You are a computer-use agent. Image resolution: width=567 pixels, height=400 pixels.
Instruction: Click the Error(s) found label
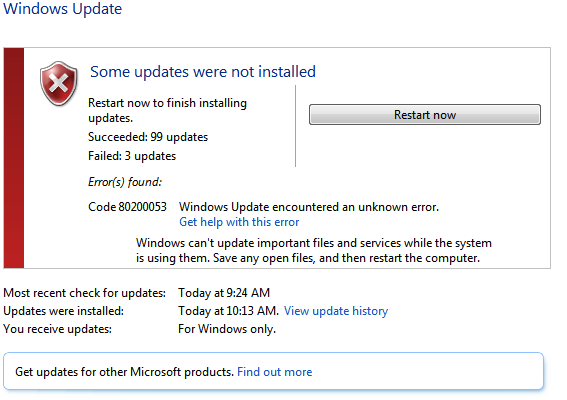point(125,182)
